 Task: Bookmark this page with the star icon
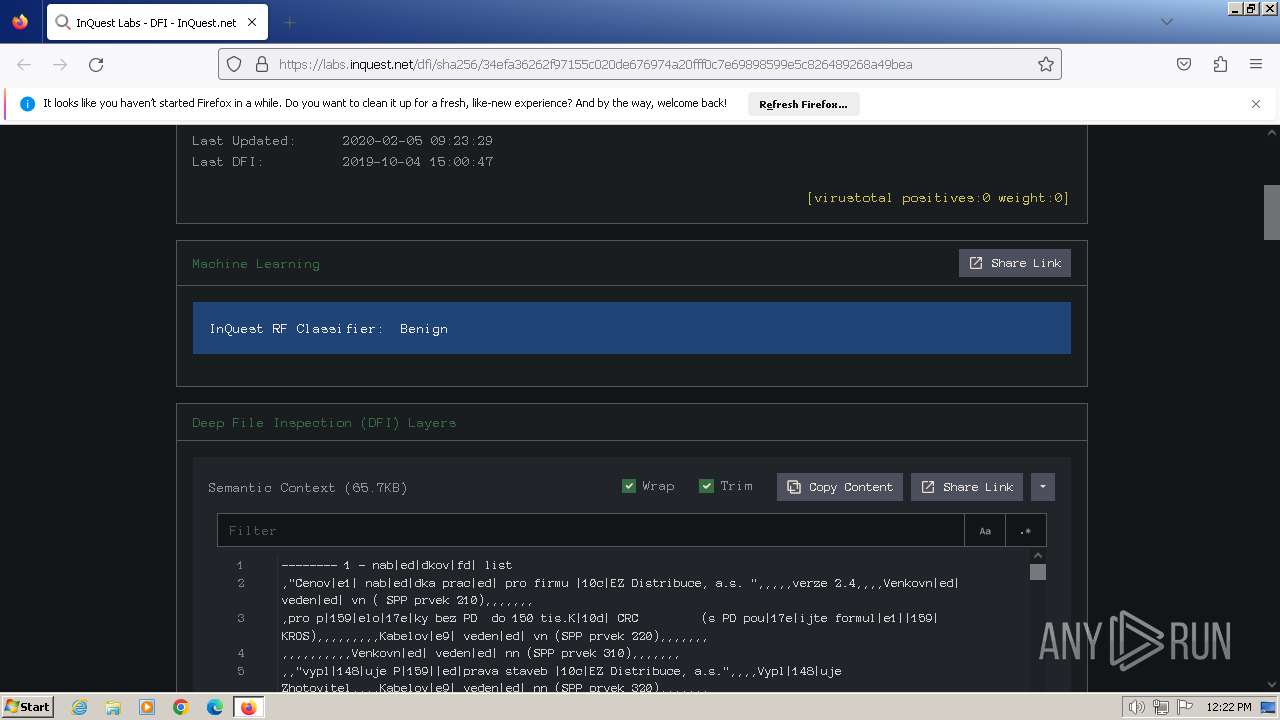[x=1046, y=64]
